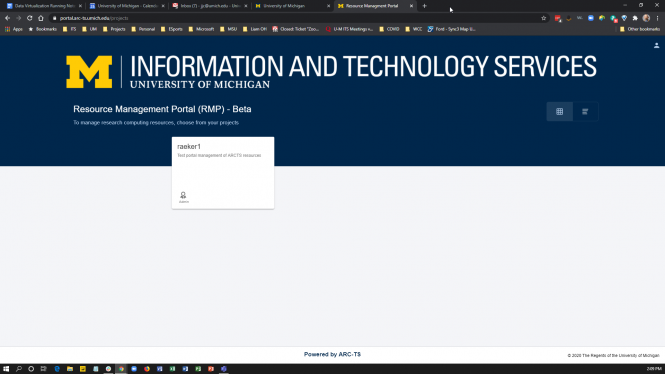Open the Chrome profile avatar
Viewport: 665px width, 374px height.
pyautogui.click(x=646, y=18)
